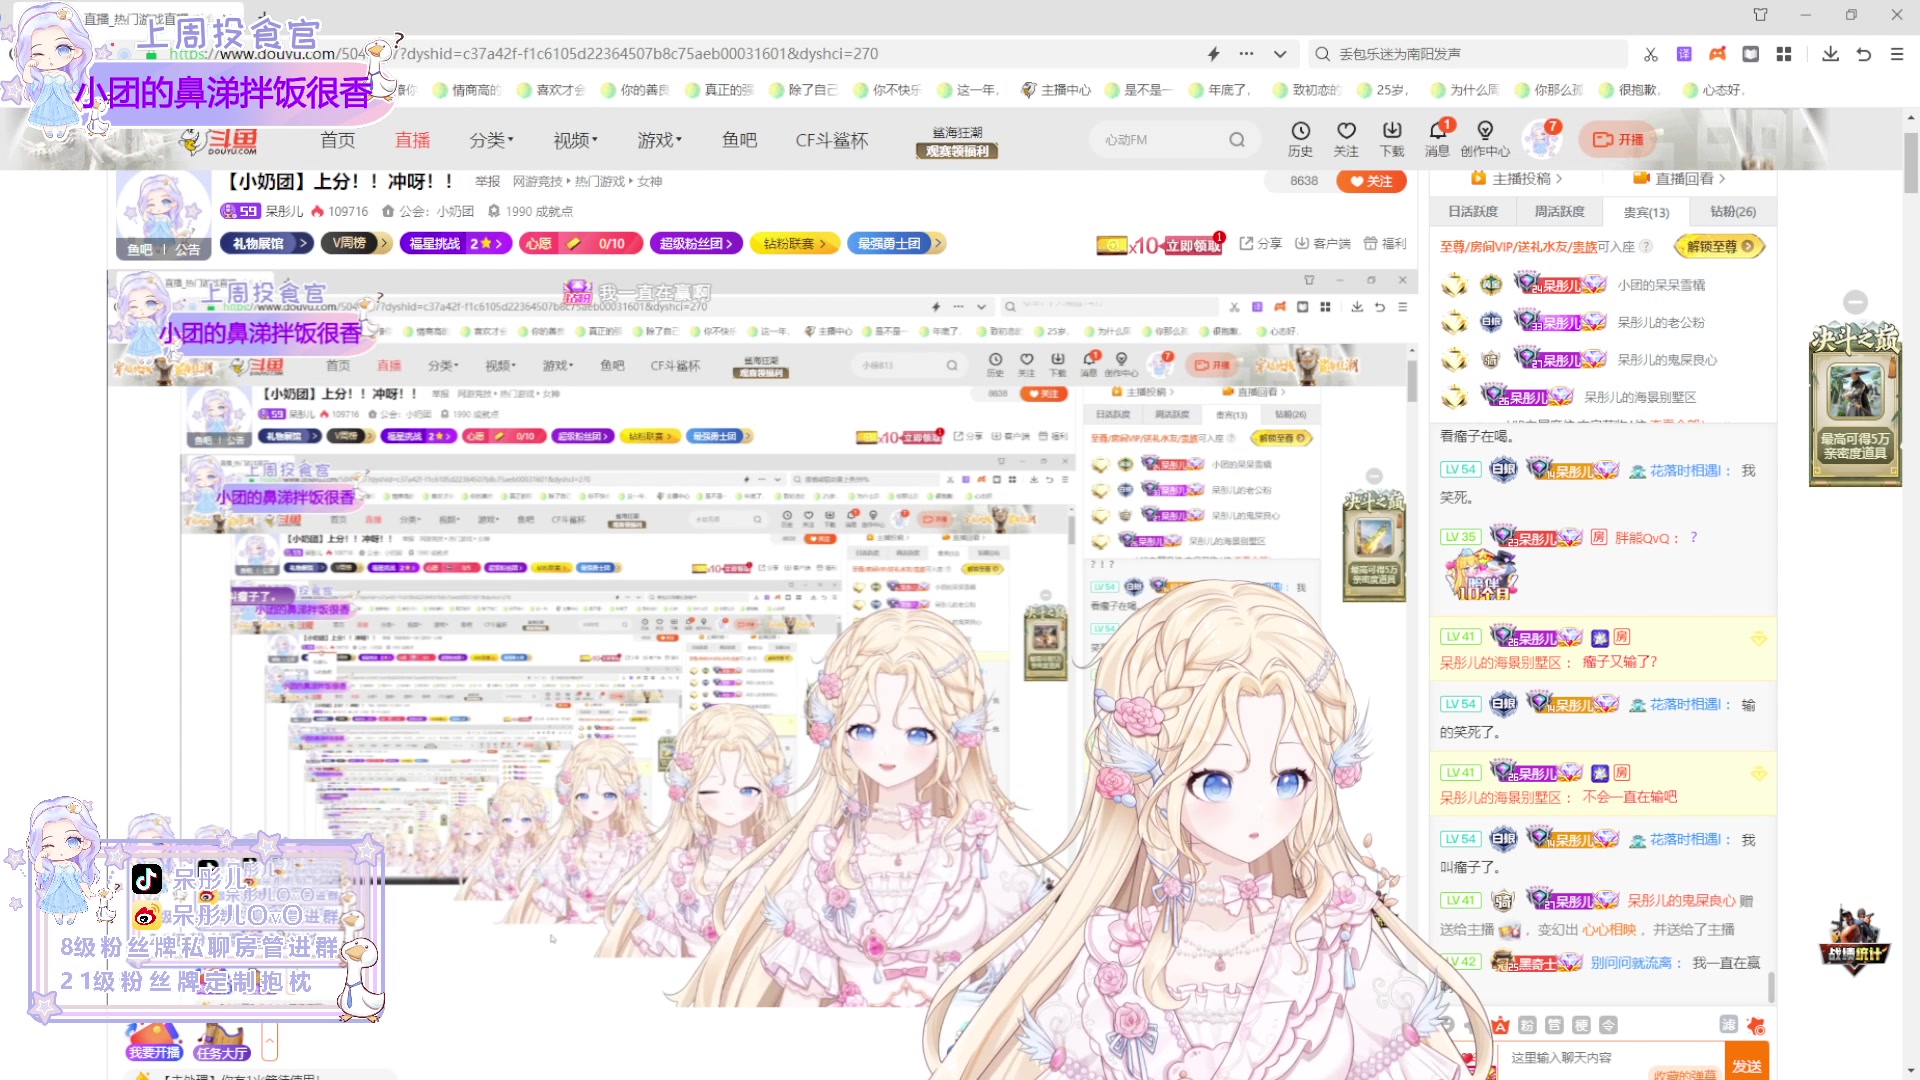This screenshot has width=1920, height=1080.
Task: Click the 关注 follow button
Action: tap(1371, 181)
